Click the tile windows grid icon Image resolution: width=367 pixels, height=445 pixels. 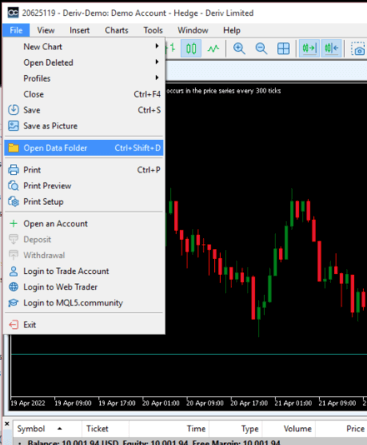[283, 49]
